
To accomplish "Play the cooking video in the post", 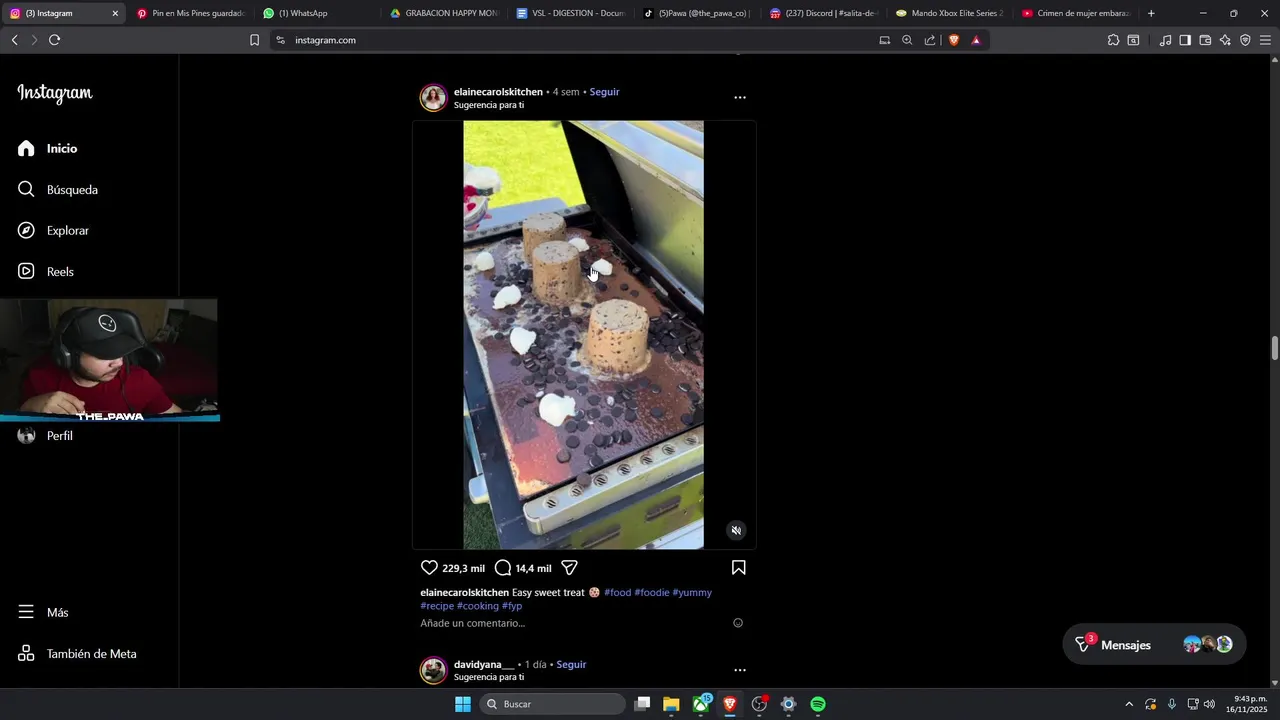I will [583, 335].
